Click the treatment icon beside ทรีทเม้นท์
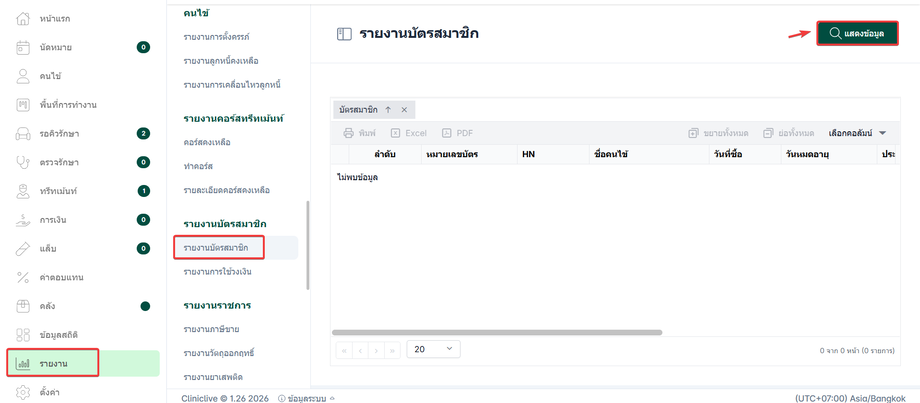 22,191
